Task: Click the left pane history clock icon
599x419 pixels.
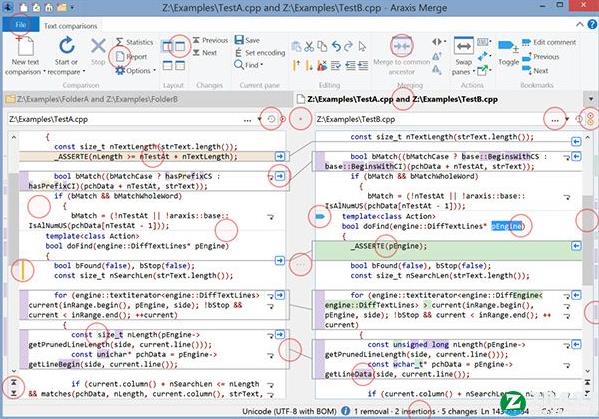Action: 271,119
